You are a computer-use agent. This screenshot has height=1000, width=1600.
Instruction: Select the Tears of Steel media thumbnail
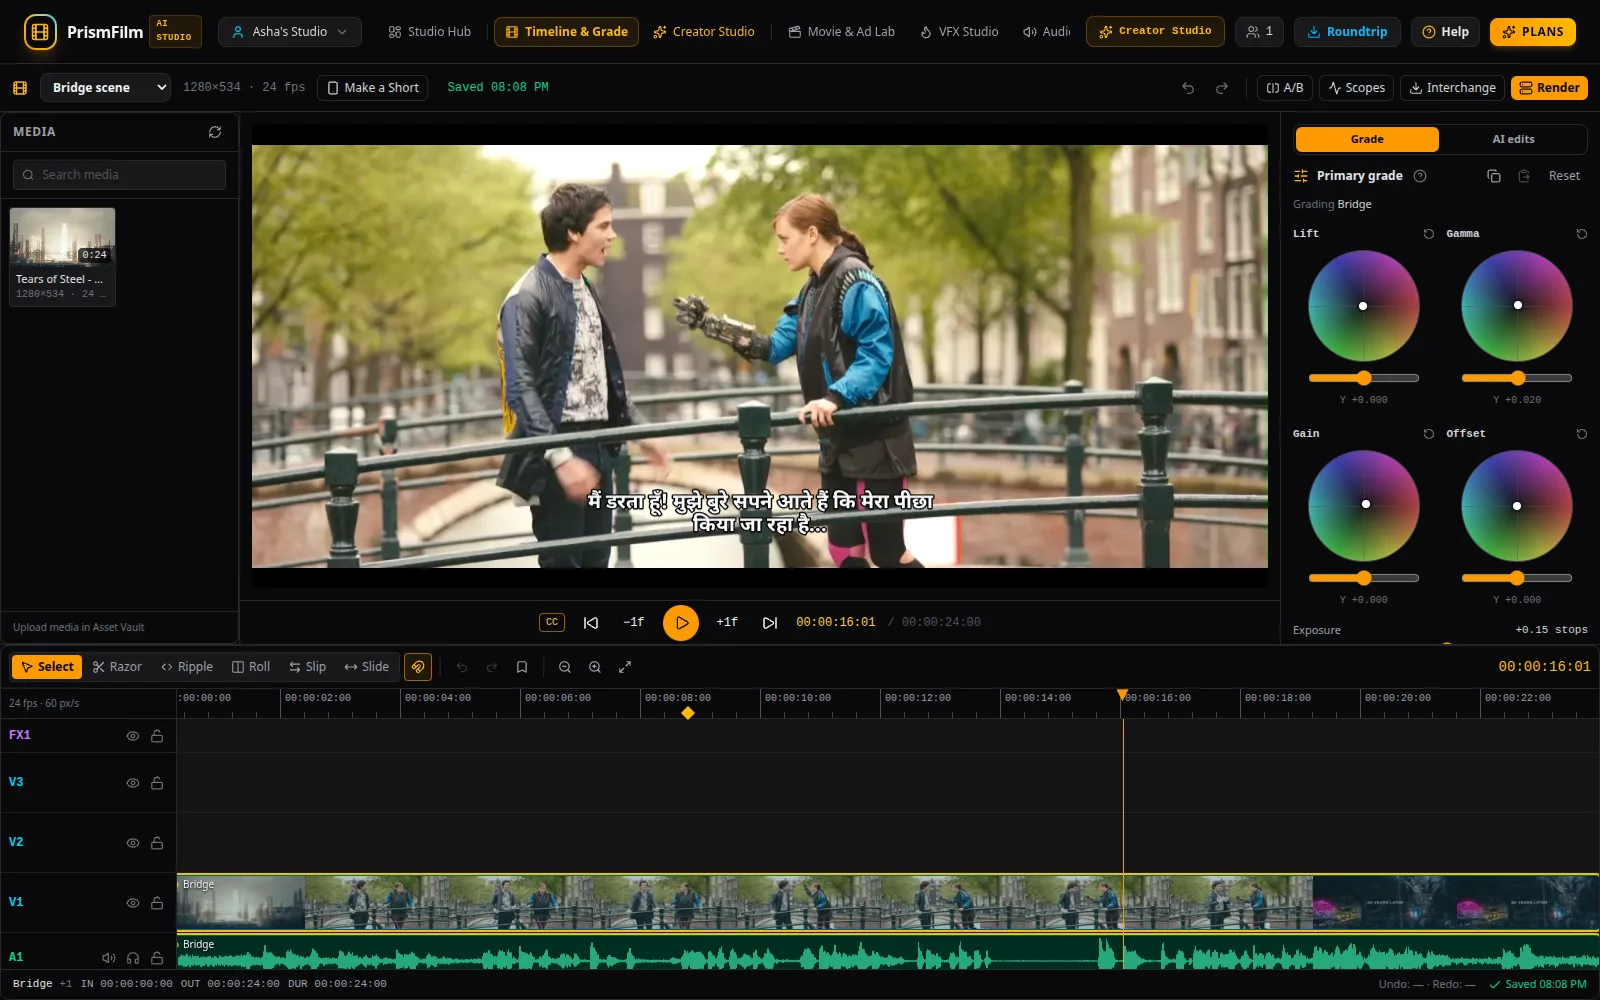pos(63,256)
